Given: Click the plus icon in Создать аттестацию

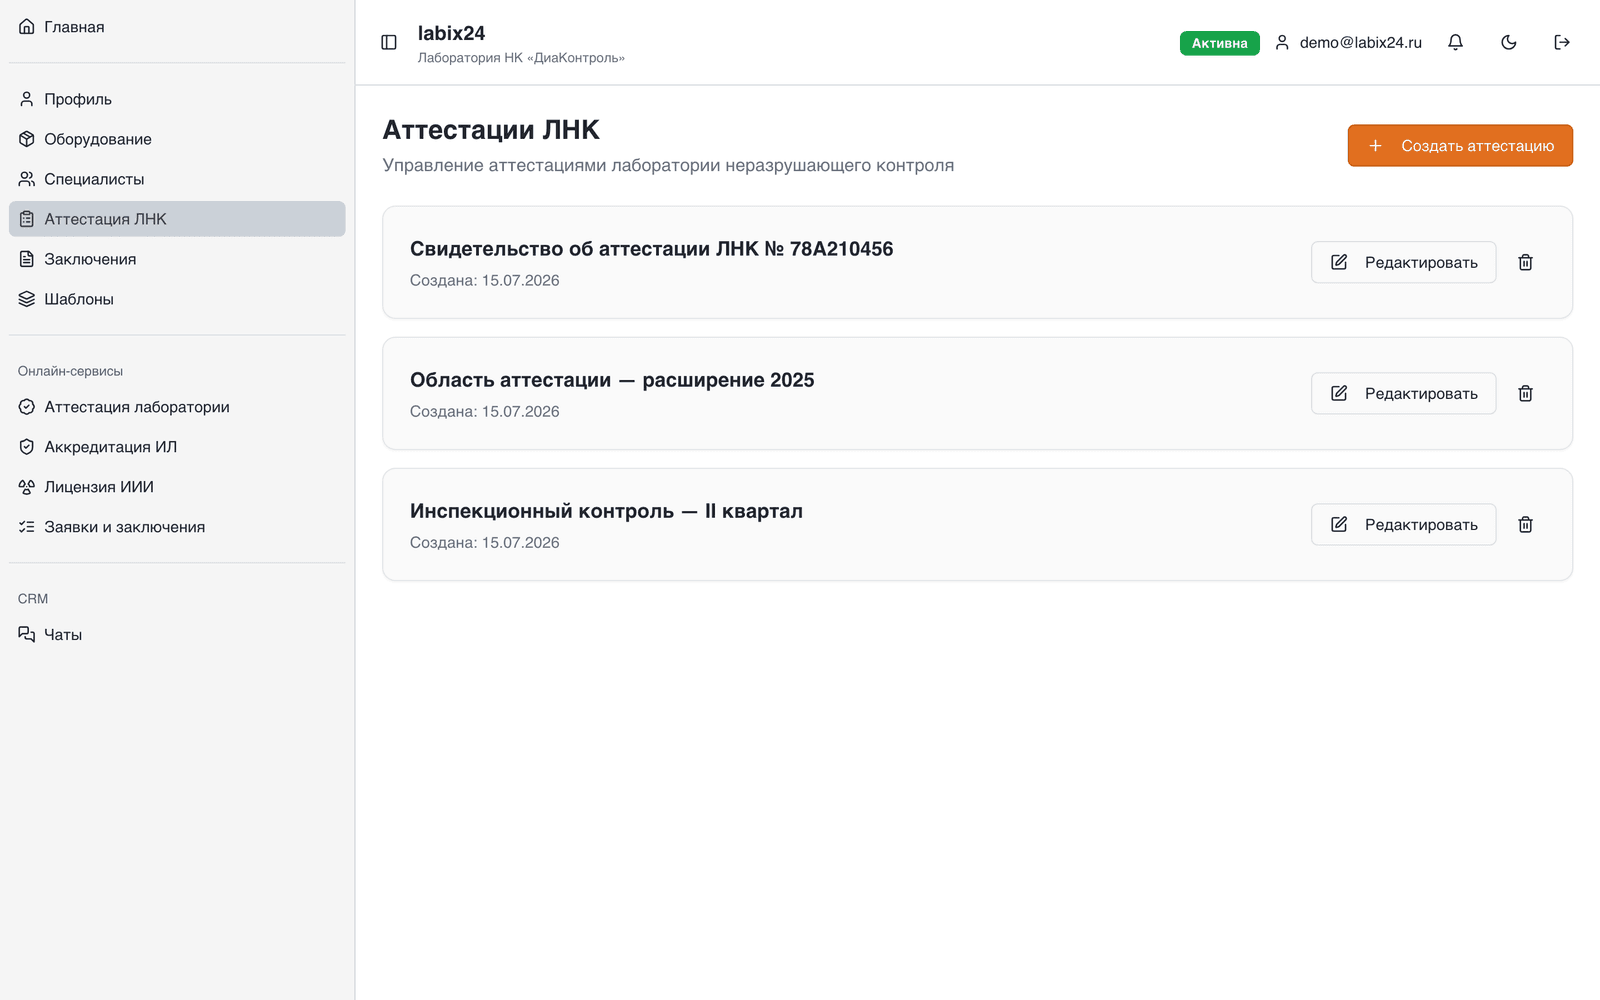Looking at the screenshot, I should (x=1376, y=145).
